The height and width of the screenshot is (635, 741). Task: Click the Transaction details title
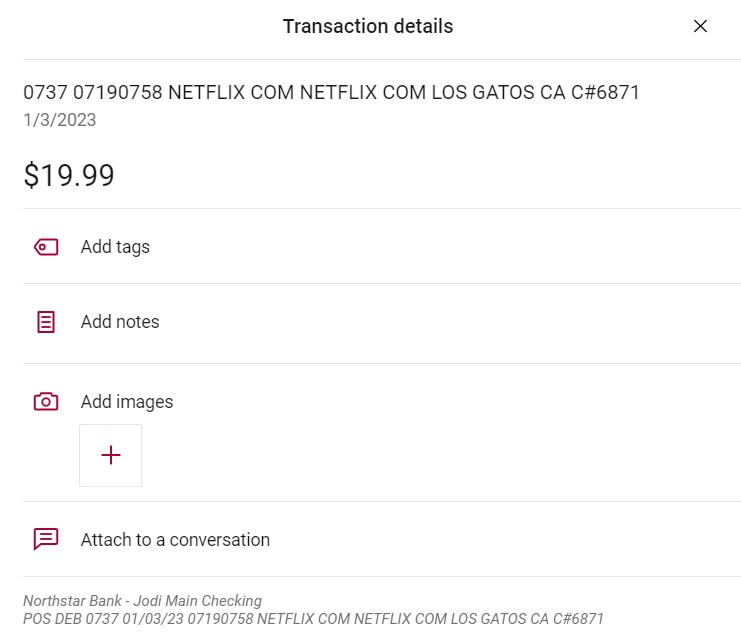(368, 27)
